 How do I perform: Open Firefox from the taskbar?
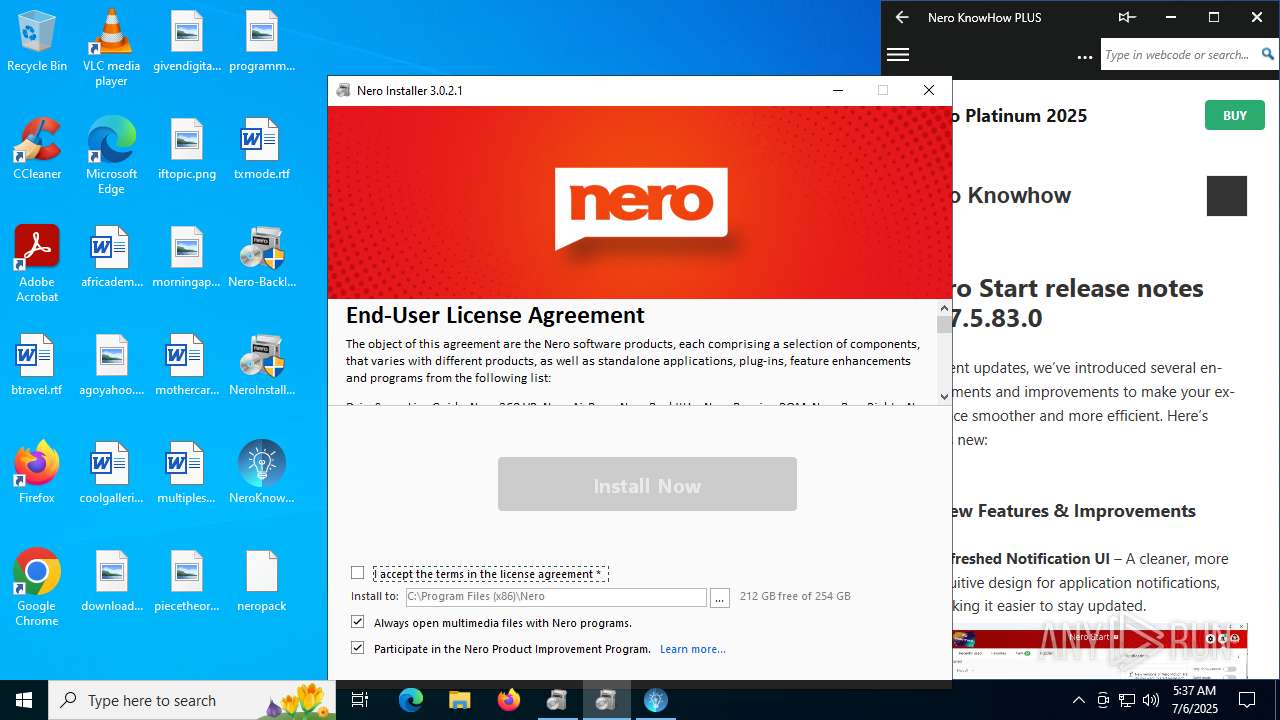click(x=509, y=700)
